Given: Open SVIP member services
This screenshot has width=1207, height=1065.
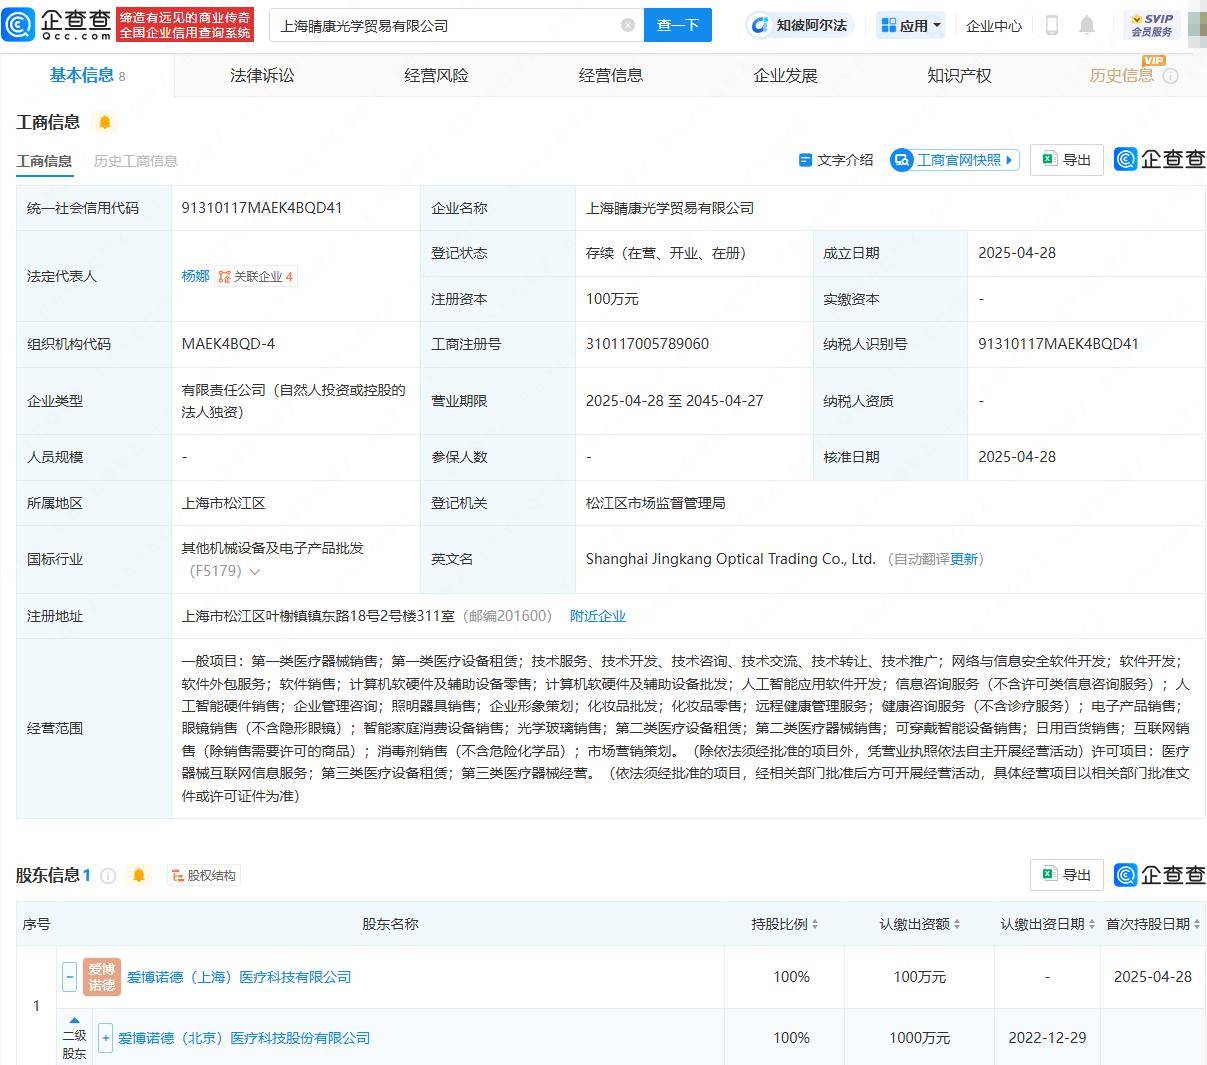Looking at the screenshot, I should 1151,25.
